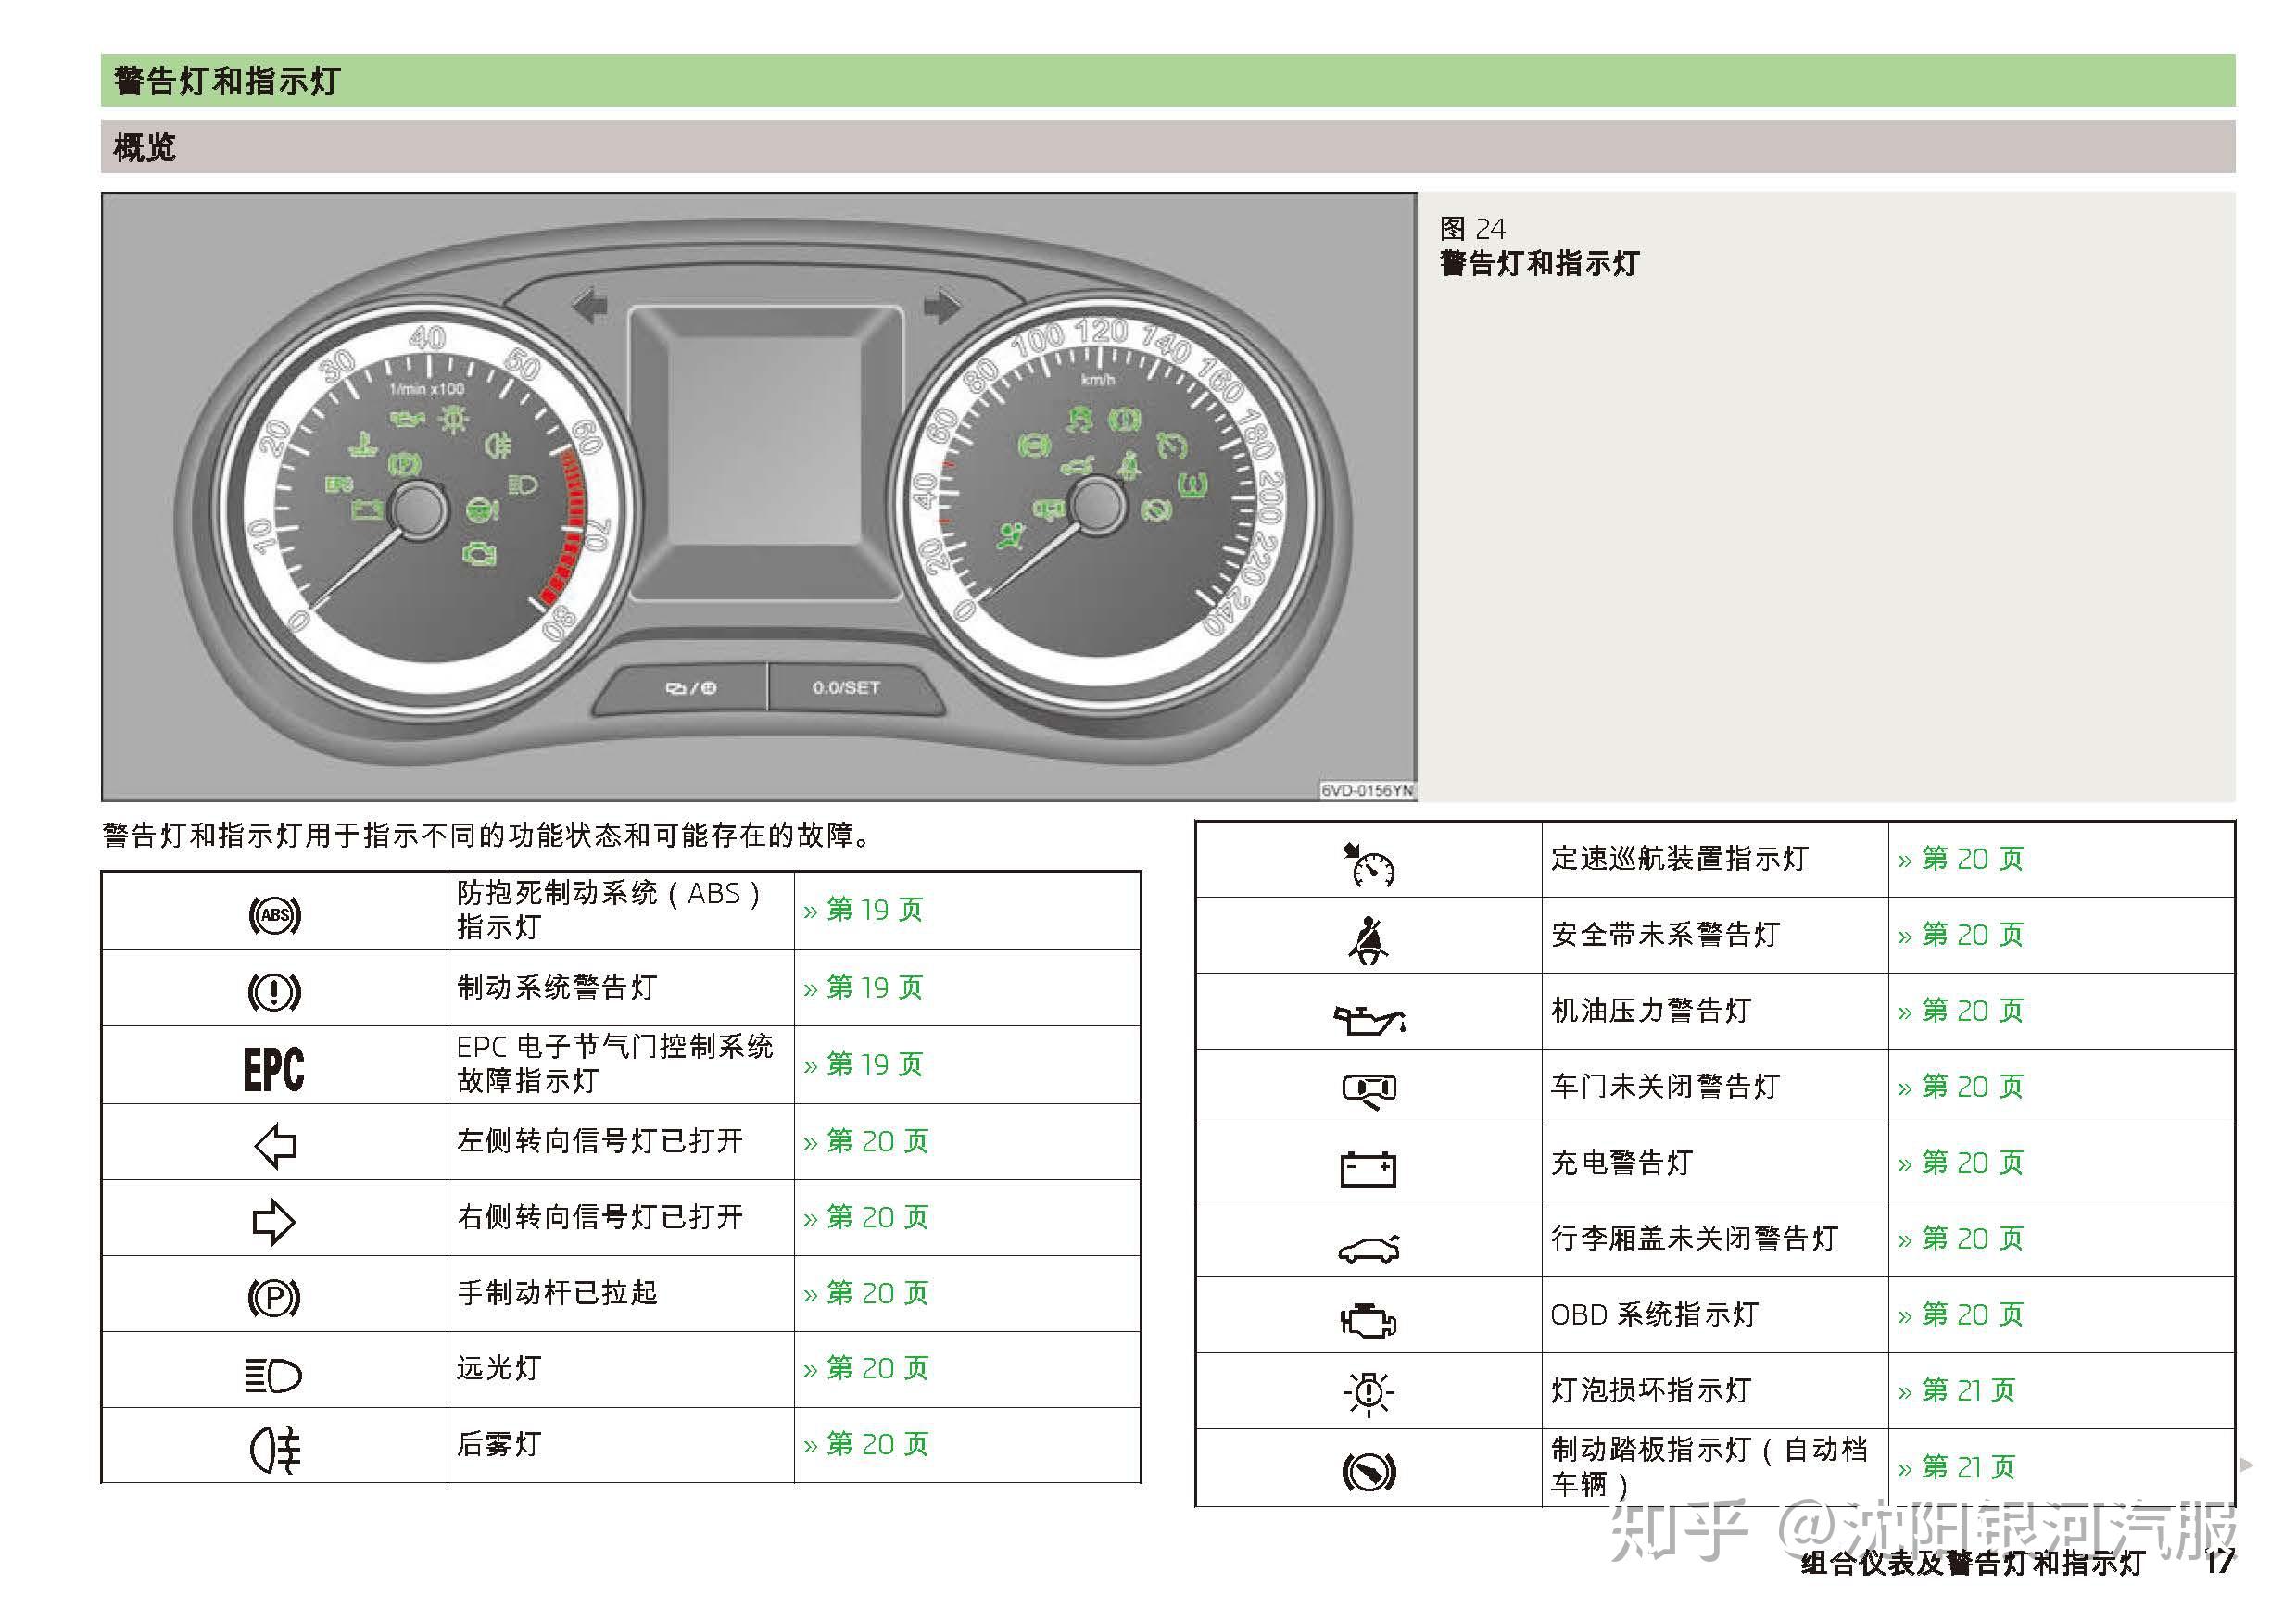Image resolution: width=2296 pixels, height=1622 pixels.
Task: Click the text EPC 电子节气门控制系统故障指示灯
Action: point(615,1064)
